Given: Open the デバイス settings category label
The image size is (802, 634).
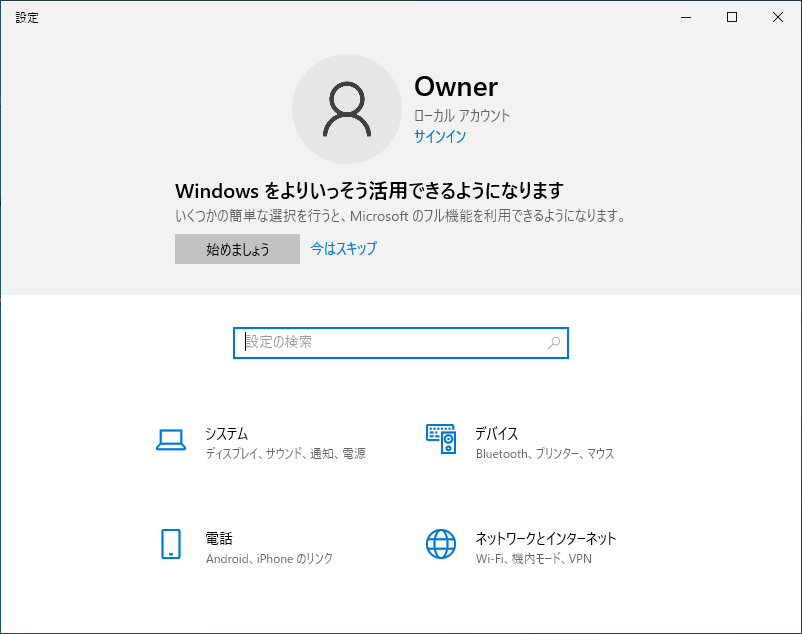Looking at the screenshot, I should point(497,434).
